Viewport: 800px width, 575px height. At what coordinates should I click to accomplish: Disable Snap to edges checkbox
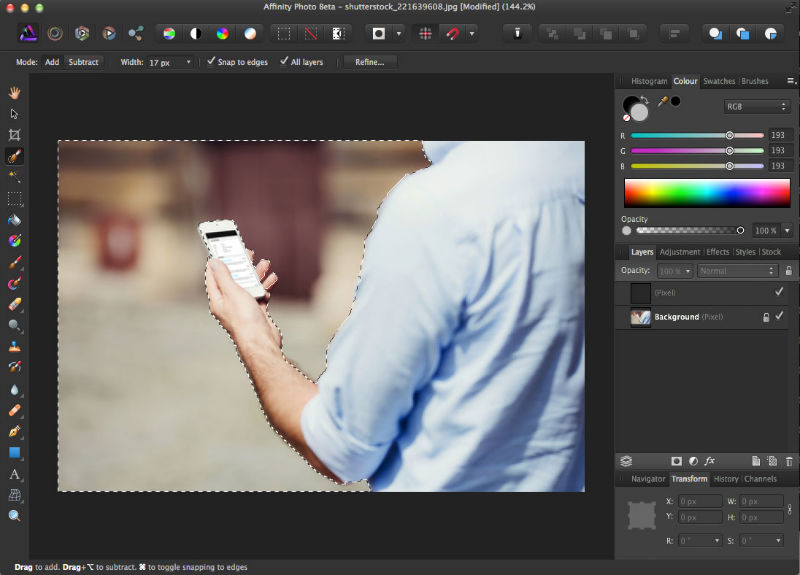(211, 62)
